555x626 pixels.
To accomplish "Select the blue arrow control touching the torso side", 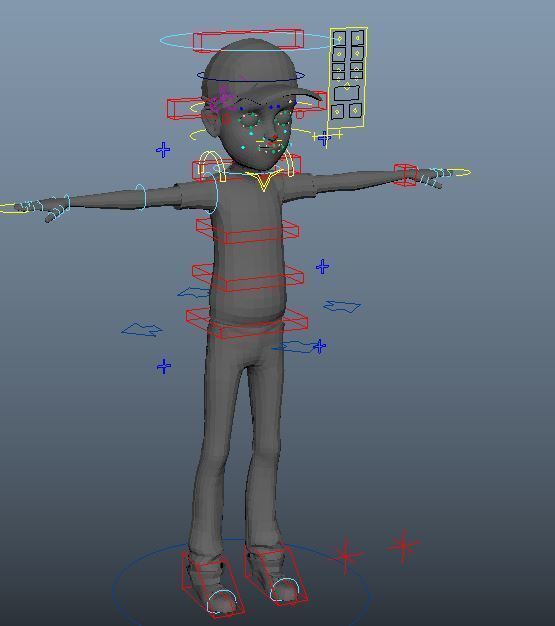I will 193,293.
